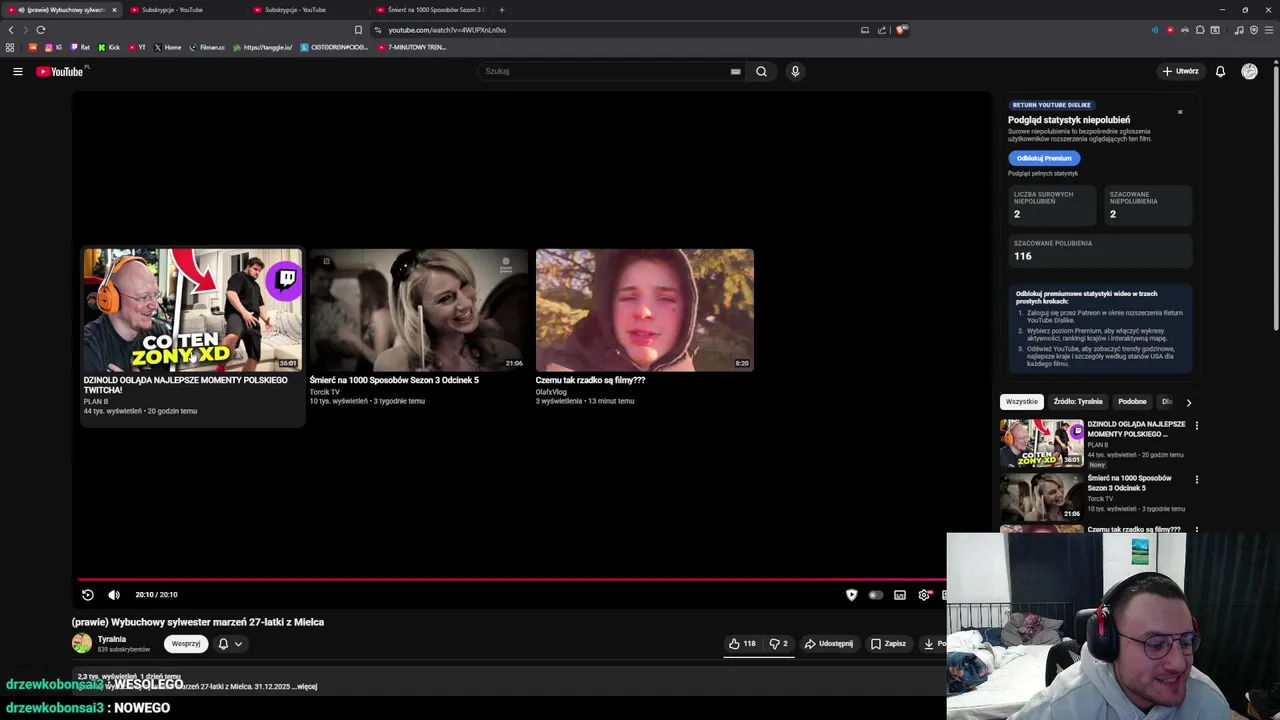Open sidebar thumbnail of Śmierć na 1000 Sposobów
The height and width of the screenshot is (720, 1280).
(1042, 497)
